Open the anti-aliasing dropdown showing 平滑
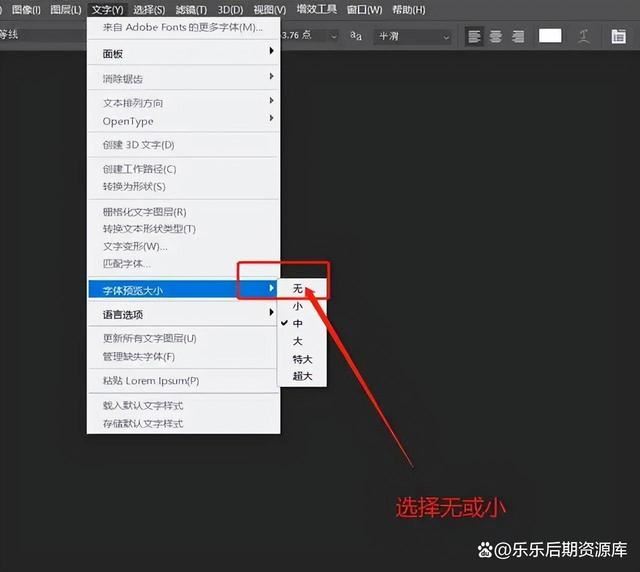The height and width of the screenshot is (572, 640). point(412,37)
